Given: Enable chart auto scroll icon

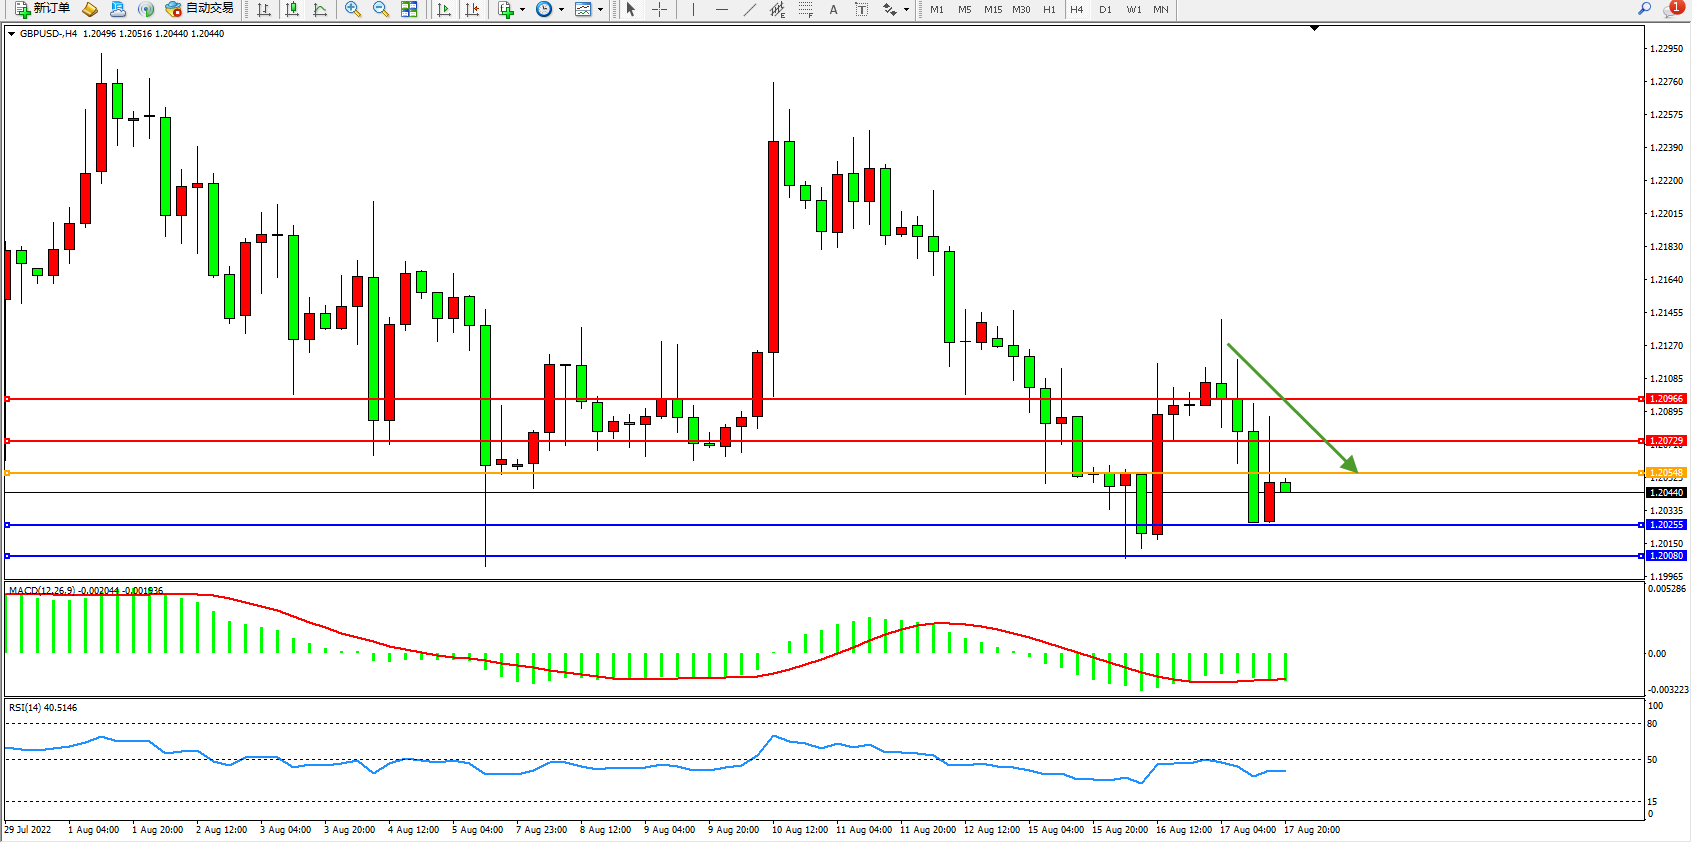Looking at the screenshot, I should 444,9.
